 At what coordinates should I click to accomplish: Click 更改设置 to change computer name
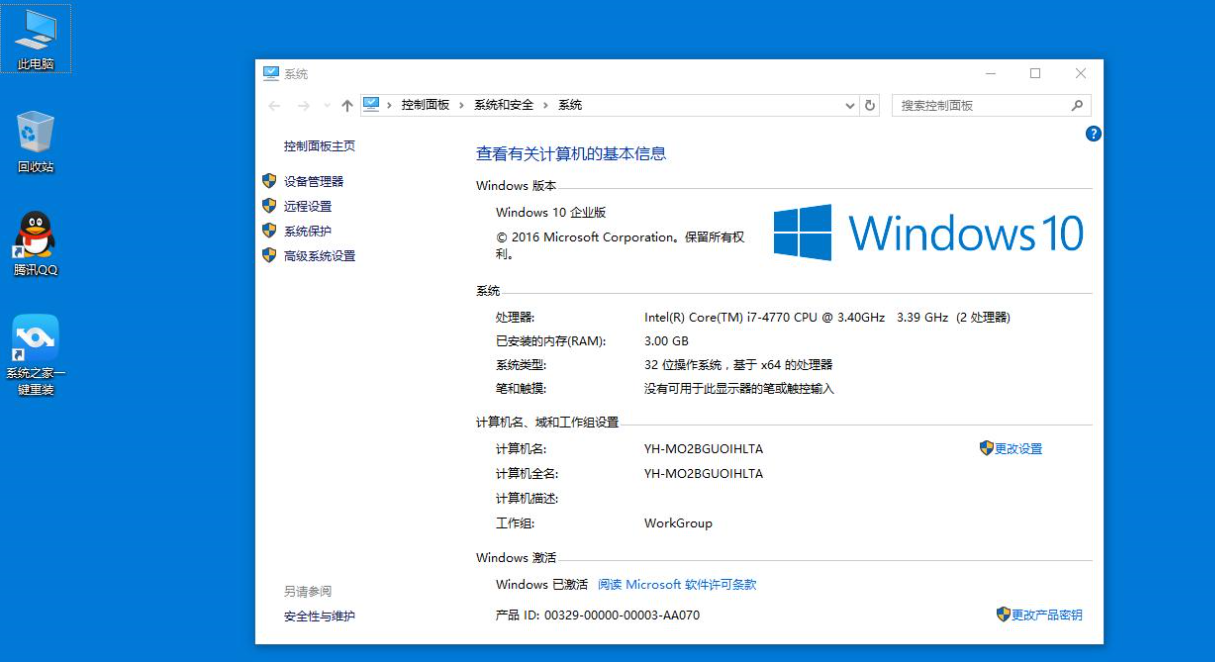coord(1018,448)
